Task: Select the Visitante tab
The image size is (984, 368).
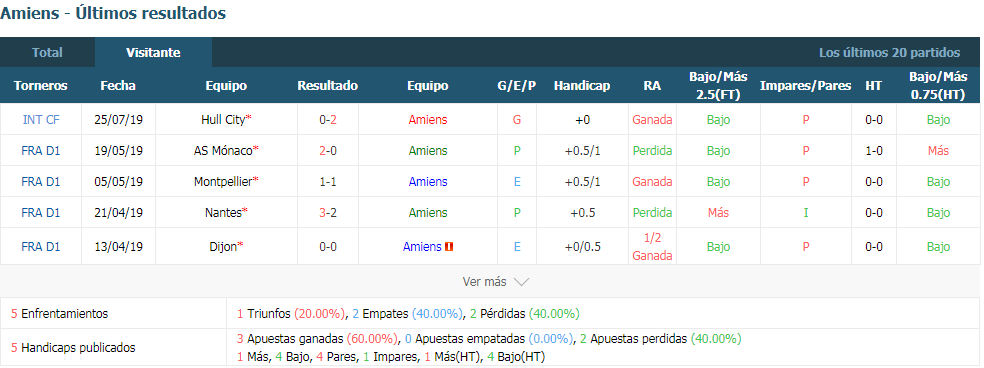Action: click(x=153, y=53)
